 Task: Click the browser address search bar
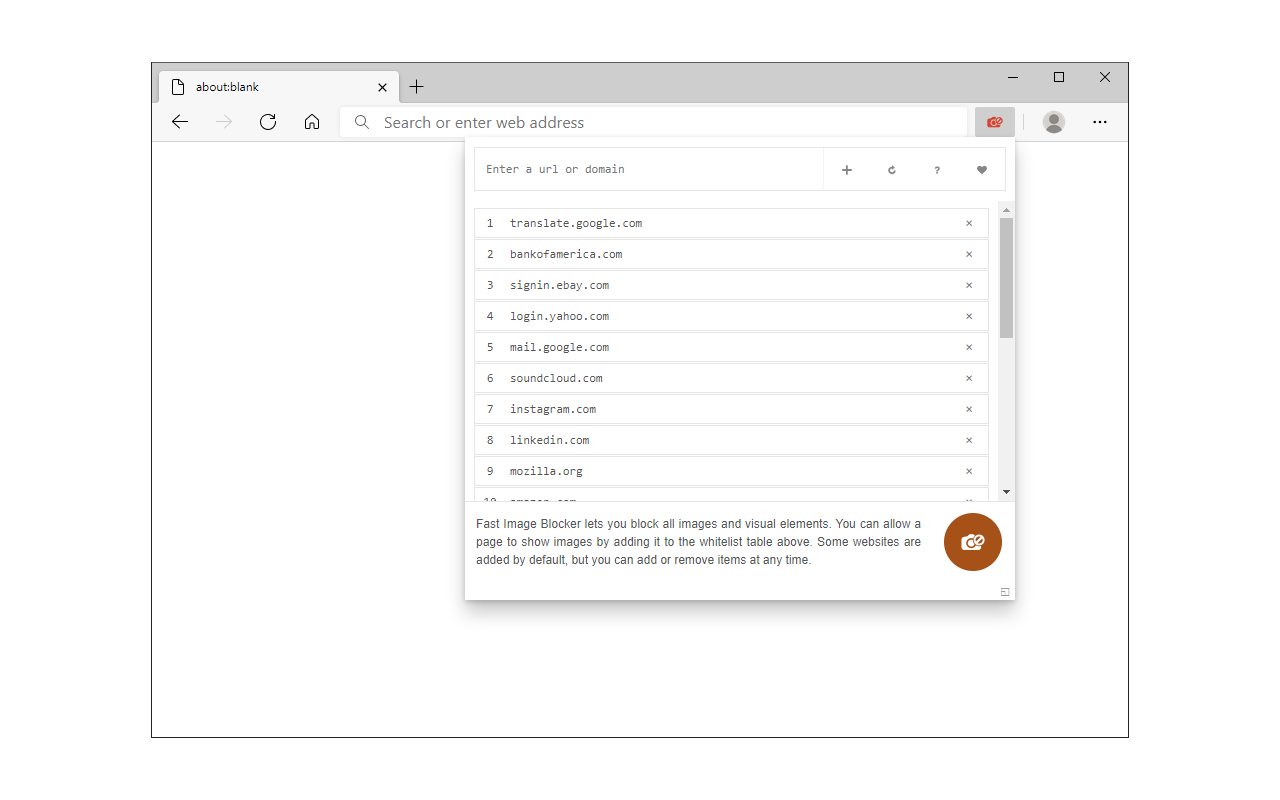[x=654, y=122]
